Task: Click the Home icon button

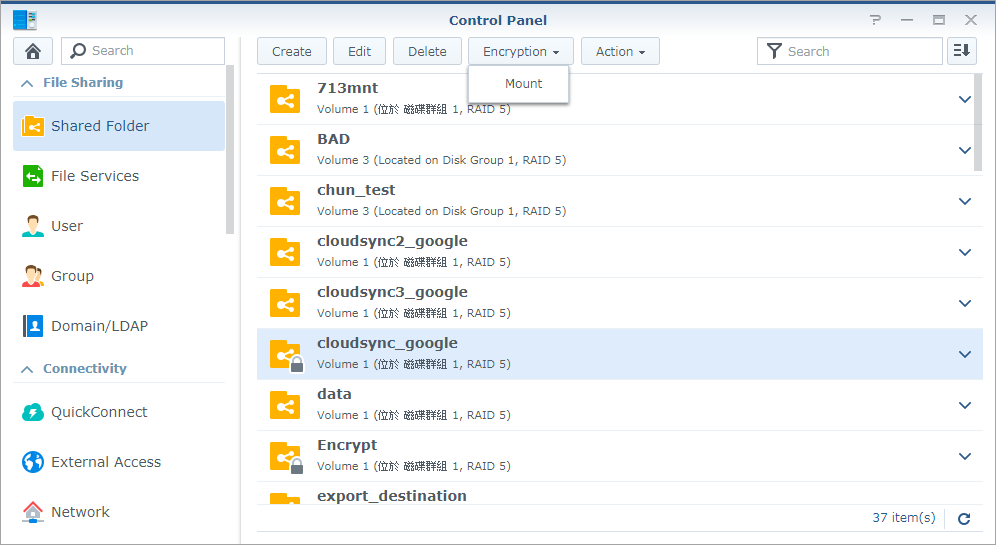Action: [33, 51]
